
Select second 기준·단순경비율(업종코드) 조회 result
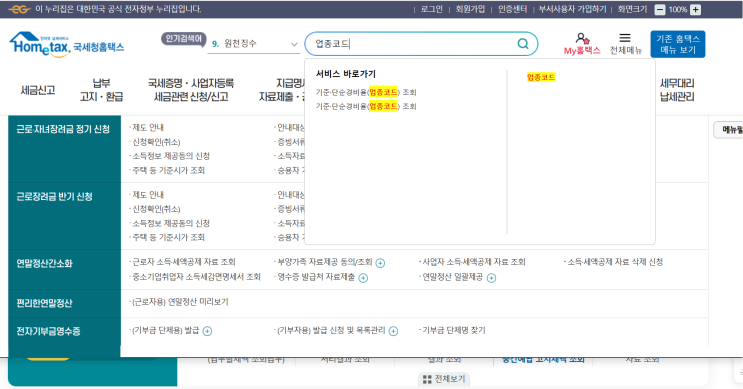coord(366,106)
